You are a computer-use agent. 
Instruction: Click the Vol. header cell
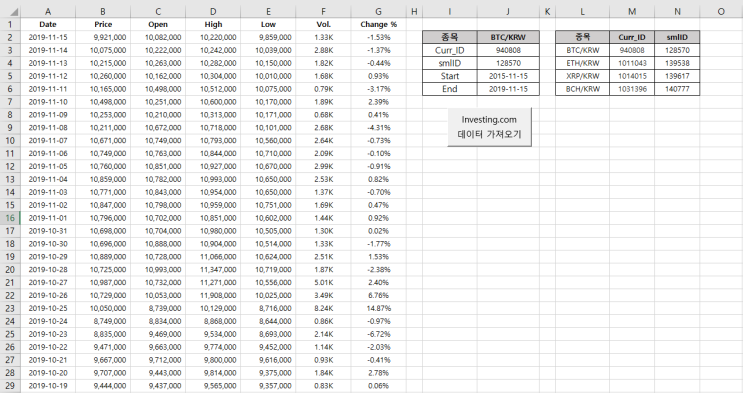(323, 24)
